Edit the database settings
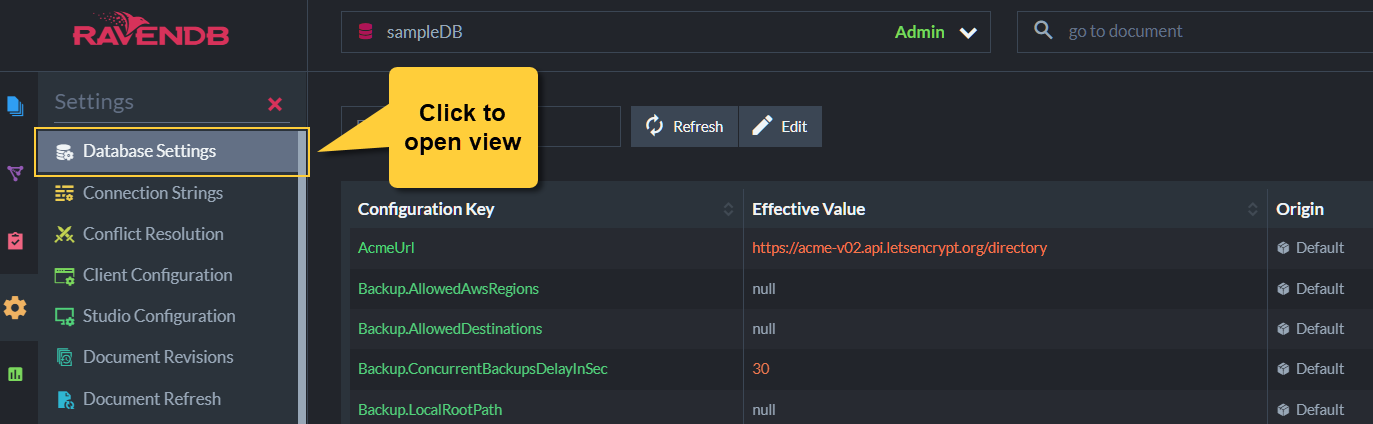Screen dimensions: 1373x424 pos(780,126)
